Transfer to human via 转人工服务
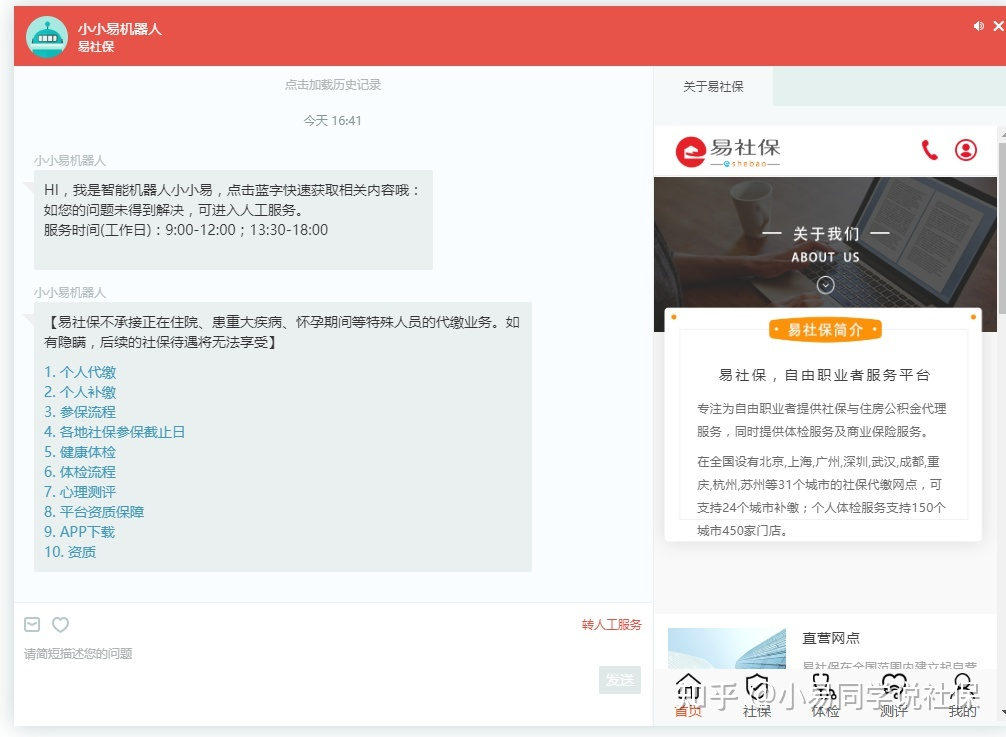The width and height of the screenshot is (1006, 737). tap(611, 624)
